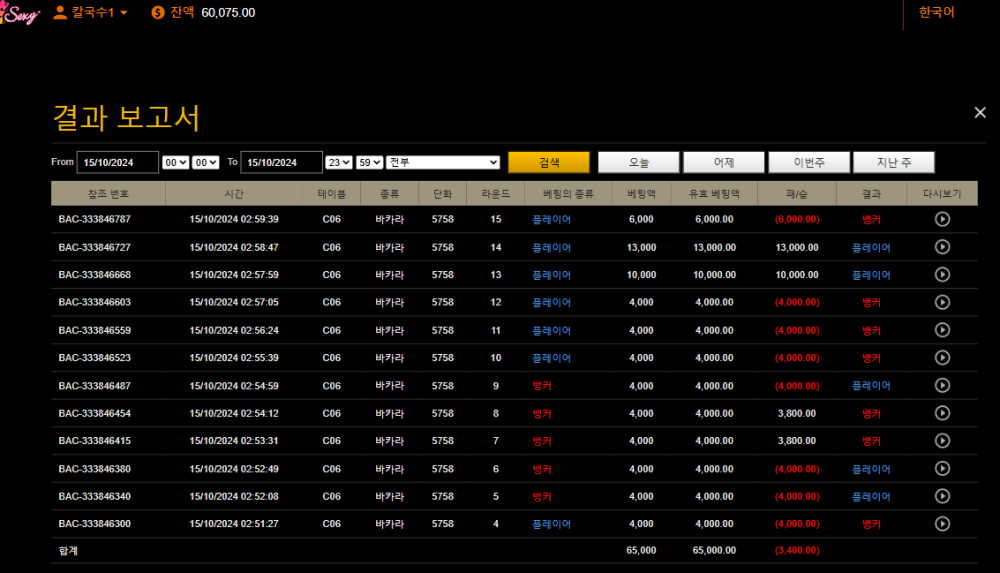Click the yellow 검색 search button
Screen dimensions: 1000x573
click(x=548, y=162)
